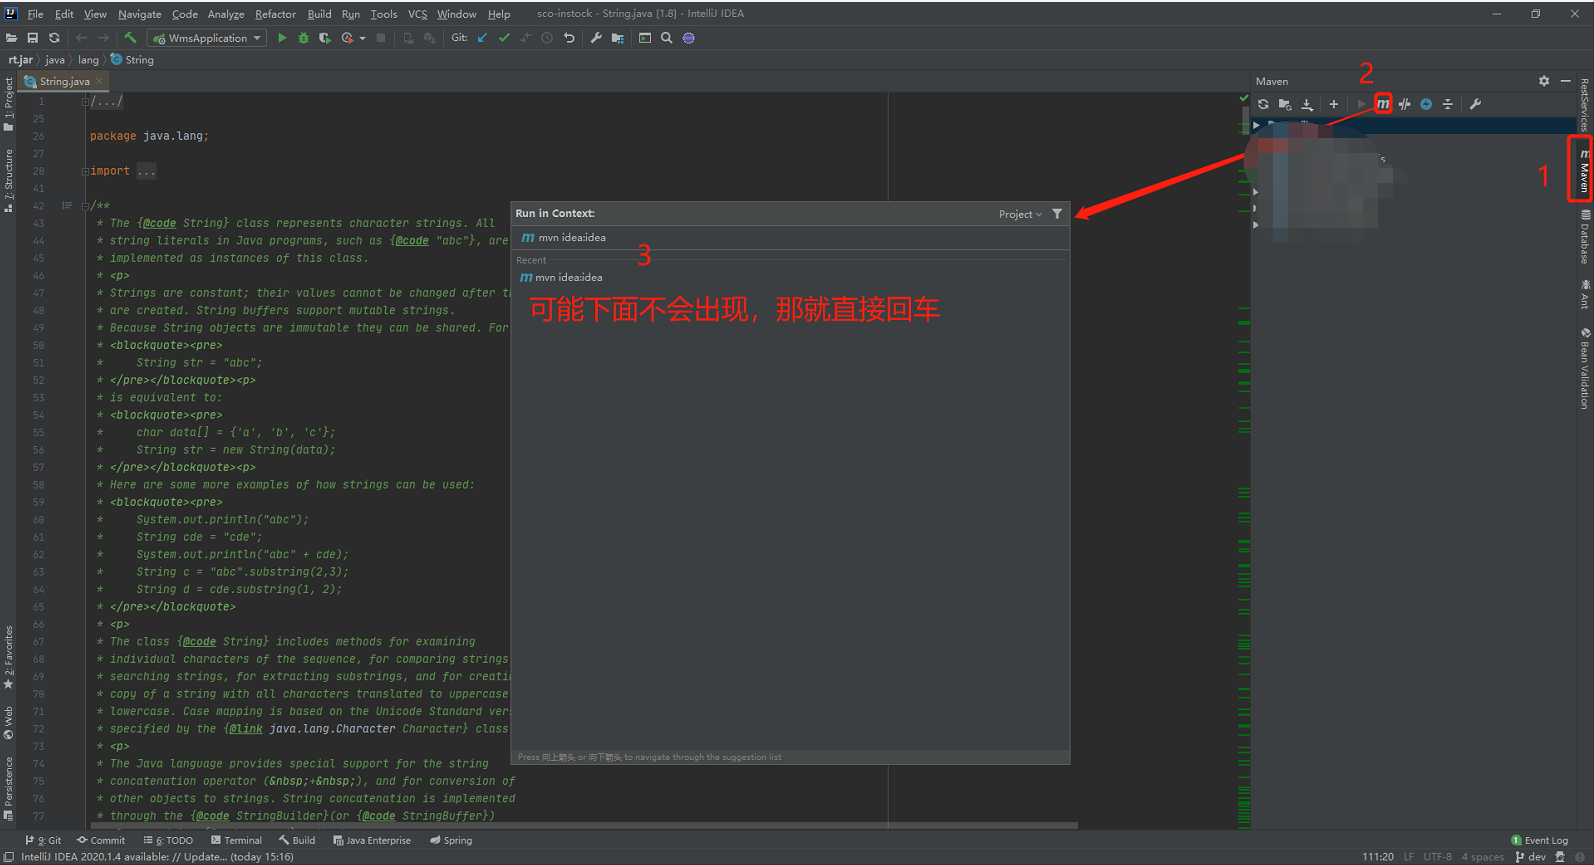The width and height of the screenshot is (1594, 865).
Task: Open the Analyze menu
Action: (x=226, y=14)
